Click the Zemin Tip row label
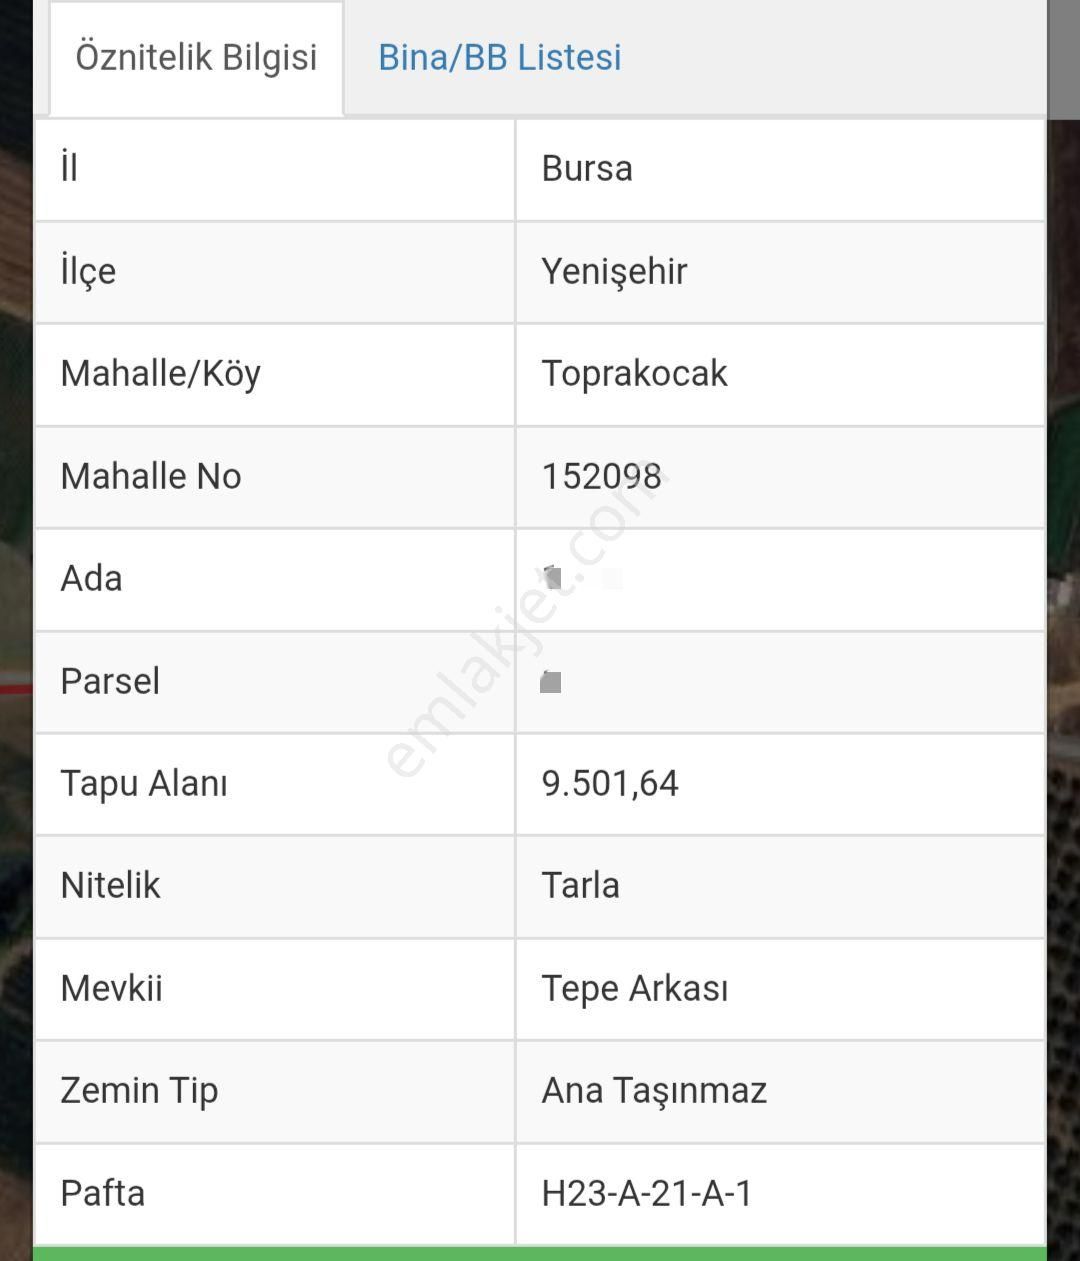Image resolution: width=1080 pixels, height=1261 pixels. point(139,1090)
